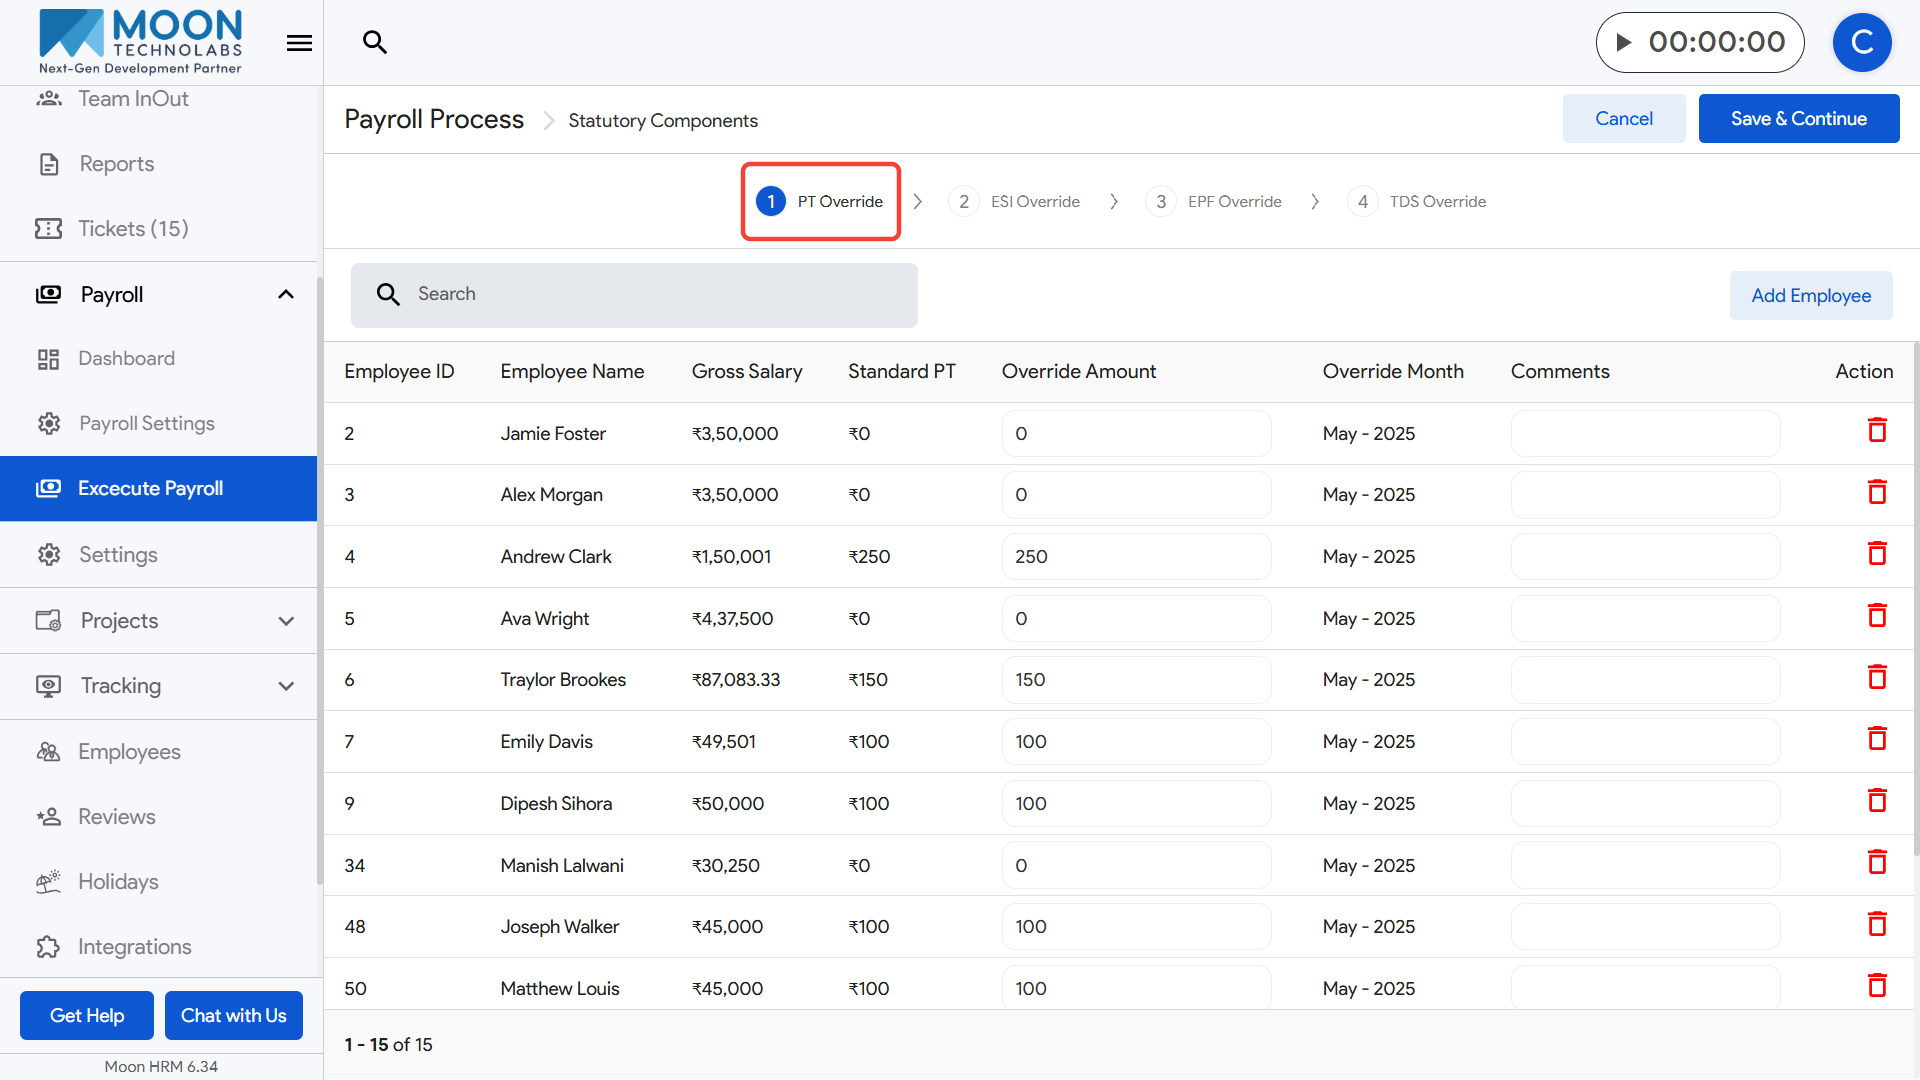1920x1080 pixels.
Task: Edit Traylor Brookes override amount field
Action: [1135, 680]
